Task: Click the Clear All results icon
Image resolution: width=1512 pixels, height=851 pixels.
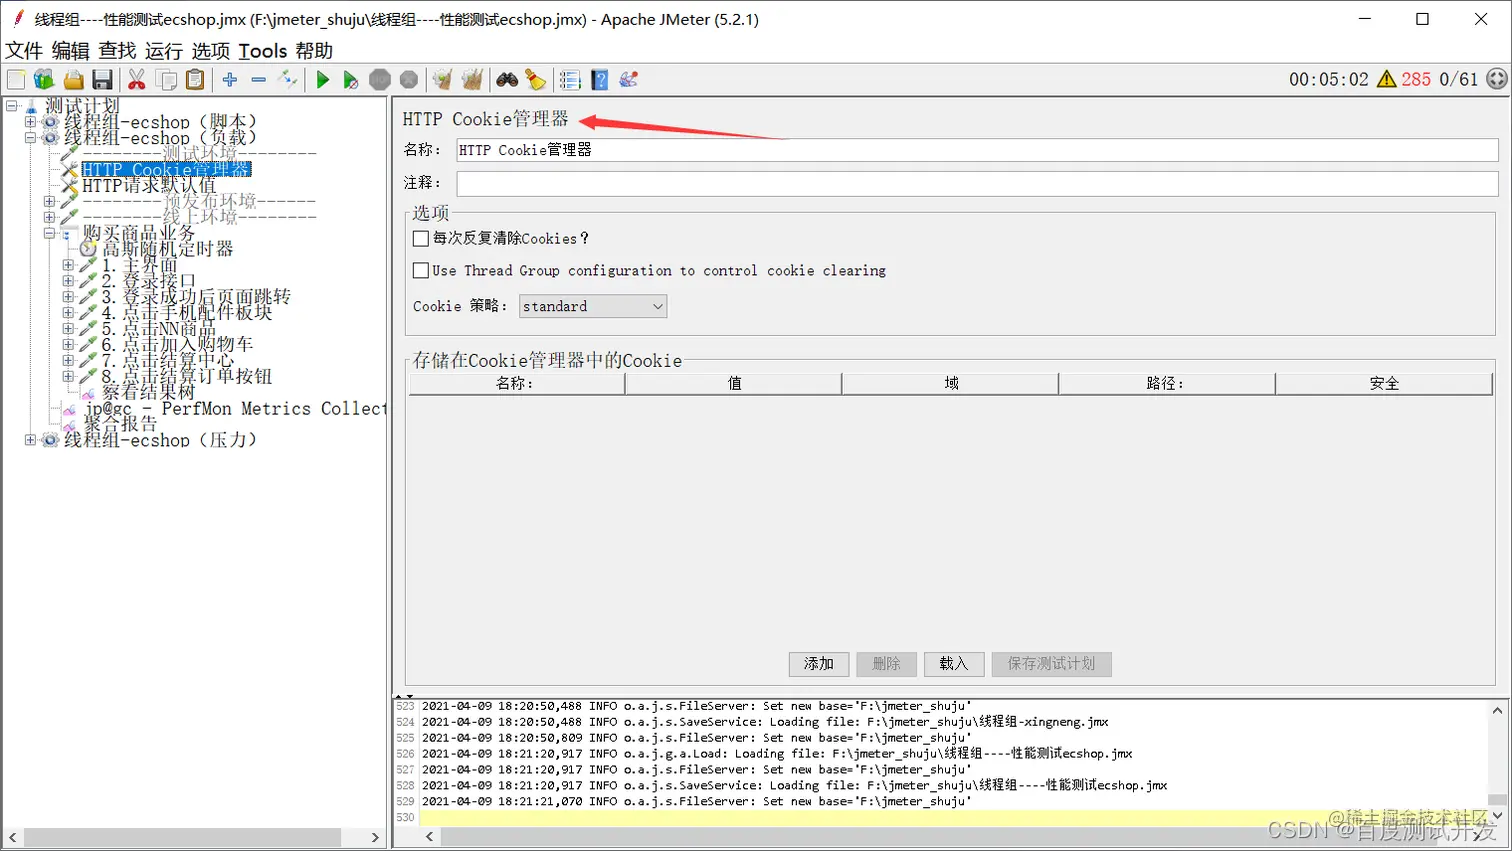Action: 472,80
